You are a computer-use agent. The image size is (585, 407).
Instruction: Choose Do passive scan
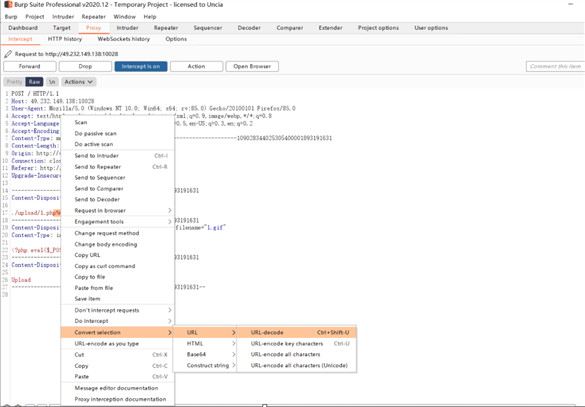[x=117, y=133]
